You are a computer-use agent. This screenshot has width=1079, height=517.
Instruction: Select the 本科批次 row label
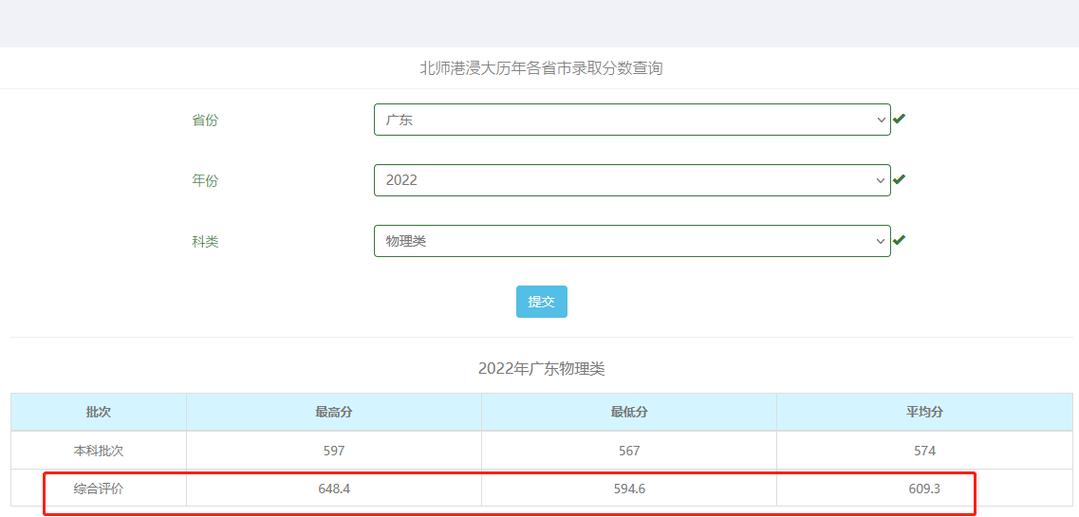coord(98,451)
